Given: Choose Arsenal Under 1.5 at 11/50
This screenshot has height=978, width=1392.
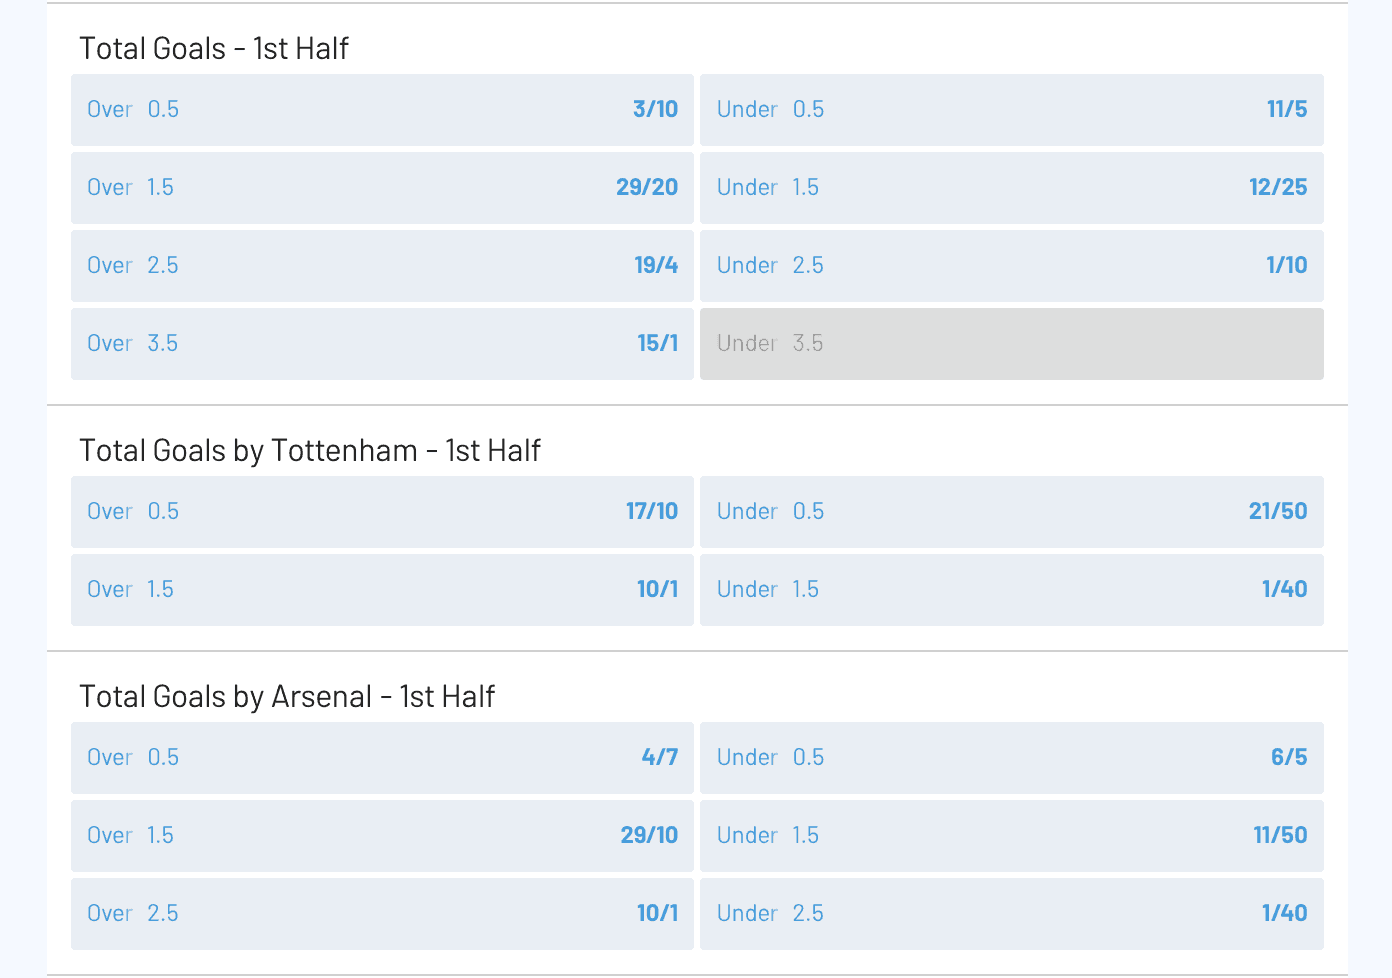Looking at the screenshot, I should coord(1011,836).
